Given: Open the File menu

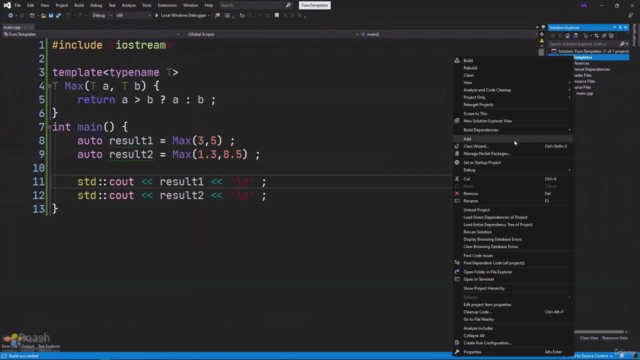Looking at the screenshot, I should [x=18, y=5].
